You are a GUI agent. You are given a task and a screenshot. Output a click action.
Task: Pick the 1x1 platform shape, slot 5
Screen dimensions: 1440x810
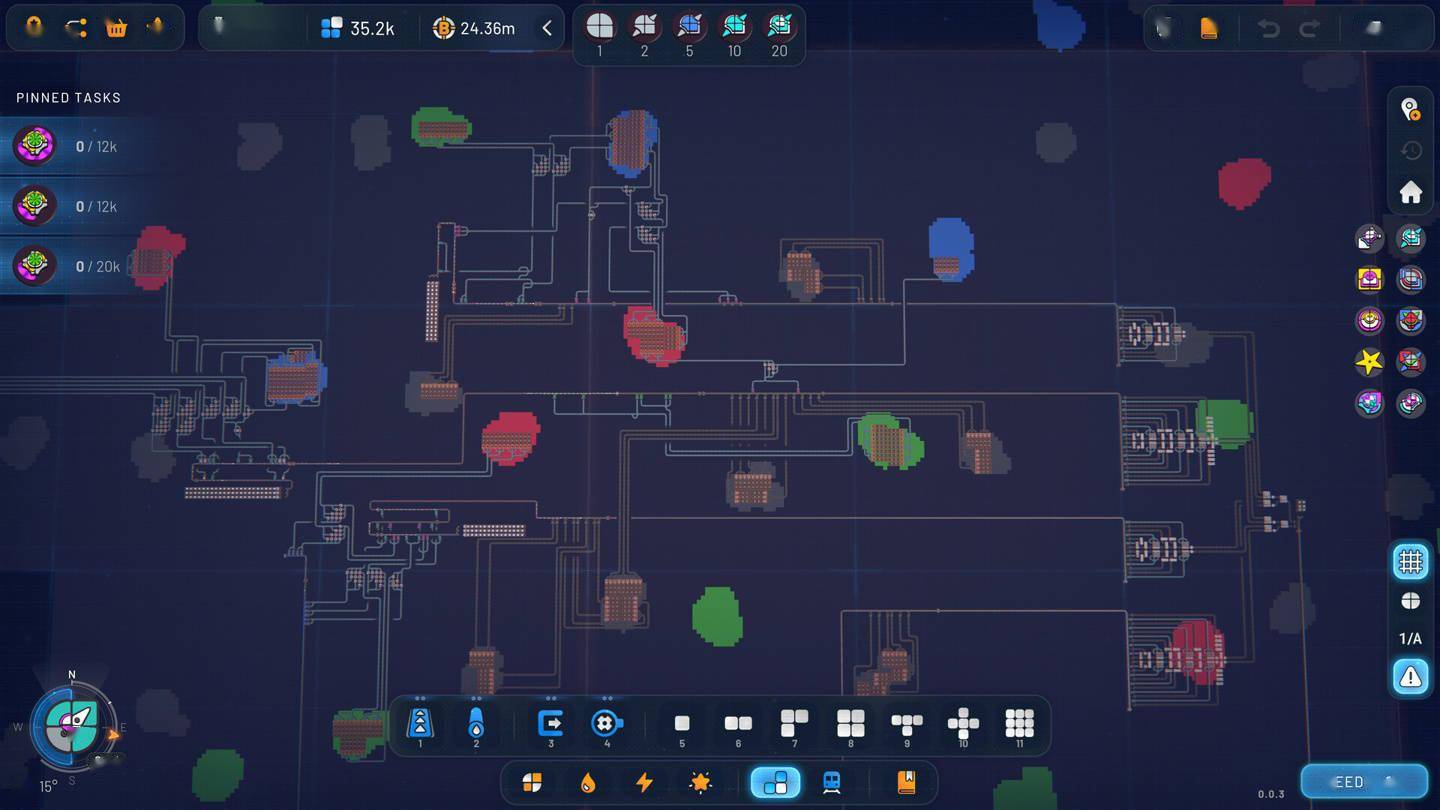(x=682, y=723)
